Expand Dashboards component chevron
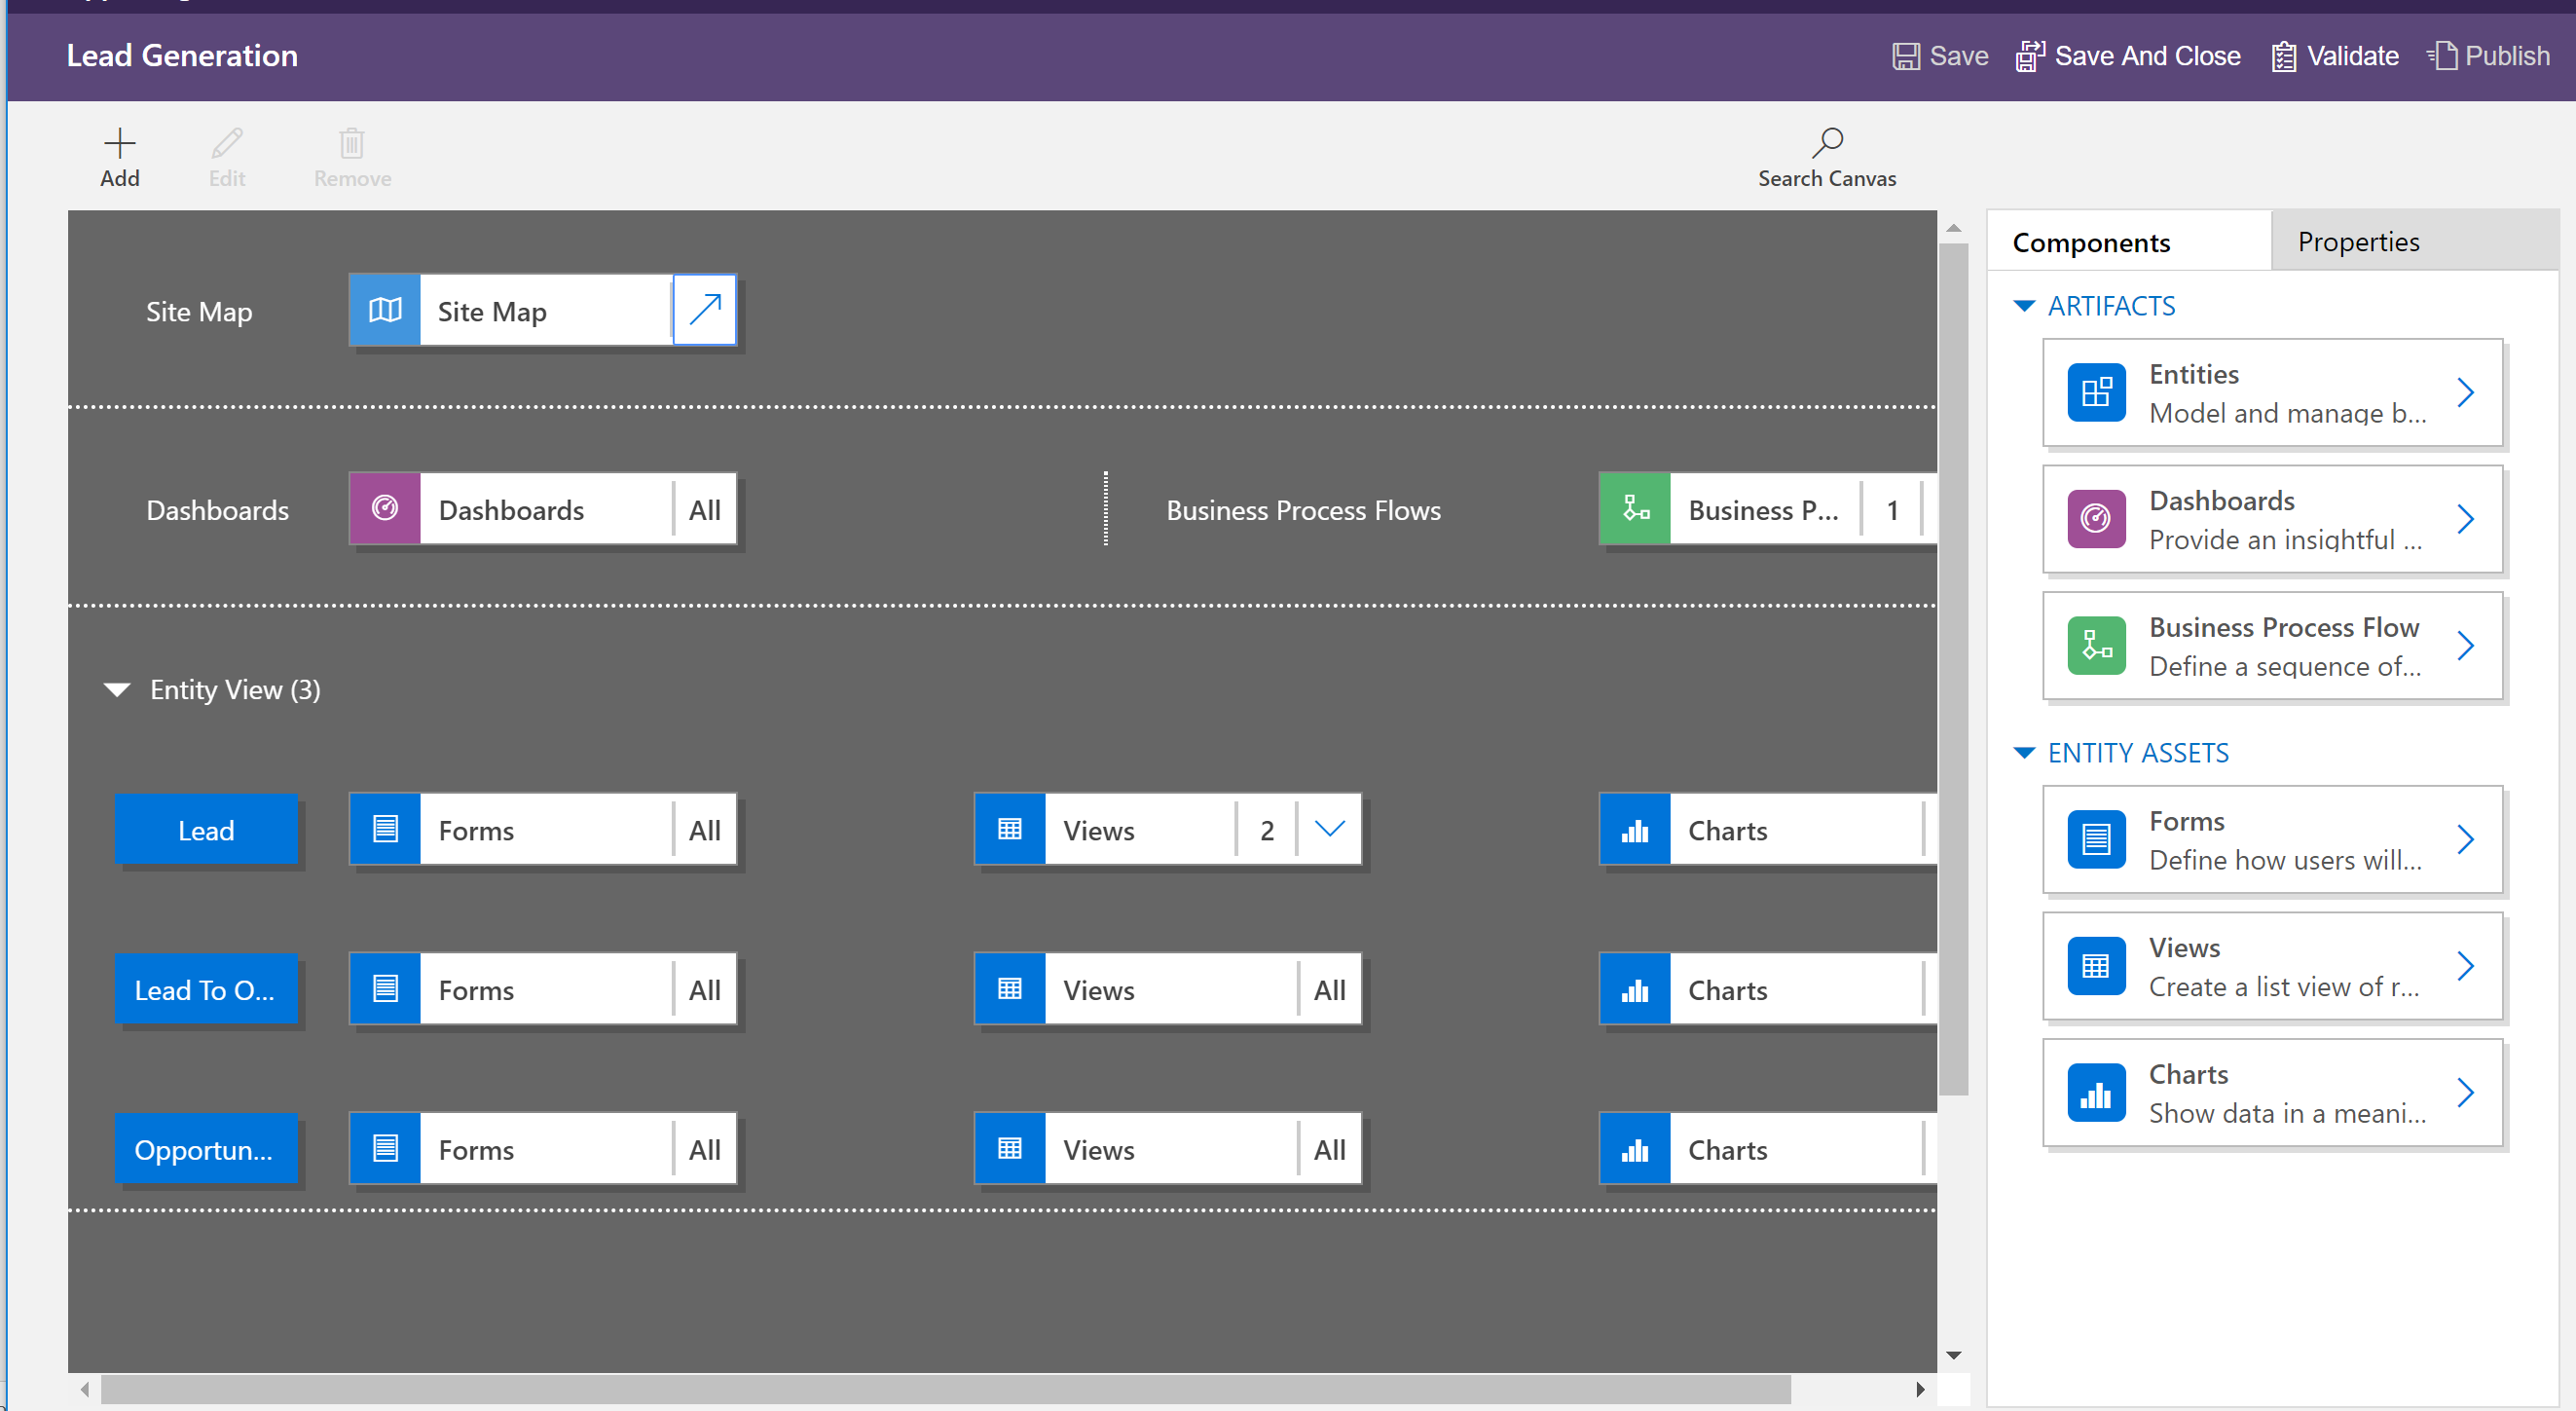 click(x=2466, y=519)
